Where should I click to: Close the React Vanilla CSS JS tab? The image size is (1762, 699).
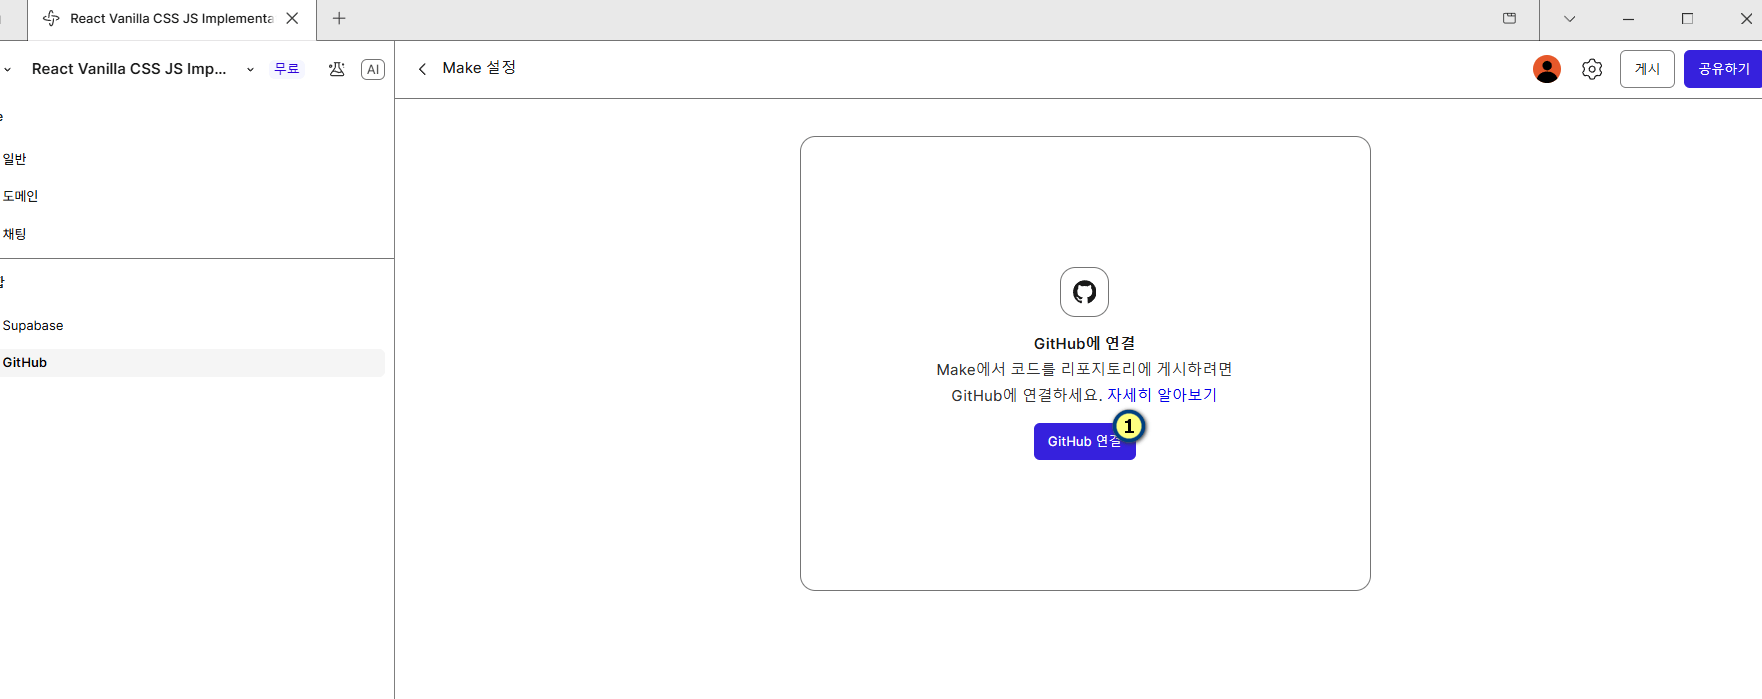coord(292,18)
